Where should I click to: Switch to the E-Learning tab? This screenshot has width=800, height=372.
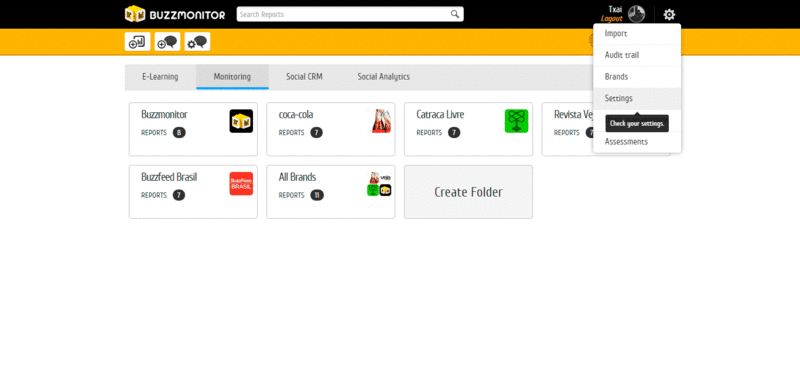click(x=160, y=77)
